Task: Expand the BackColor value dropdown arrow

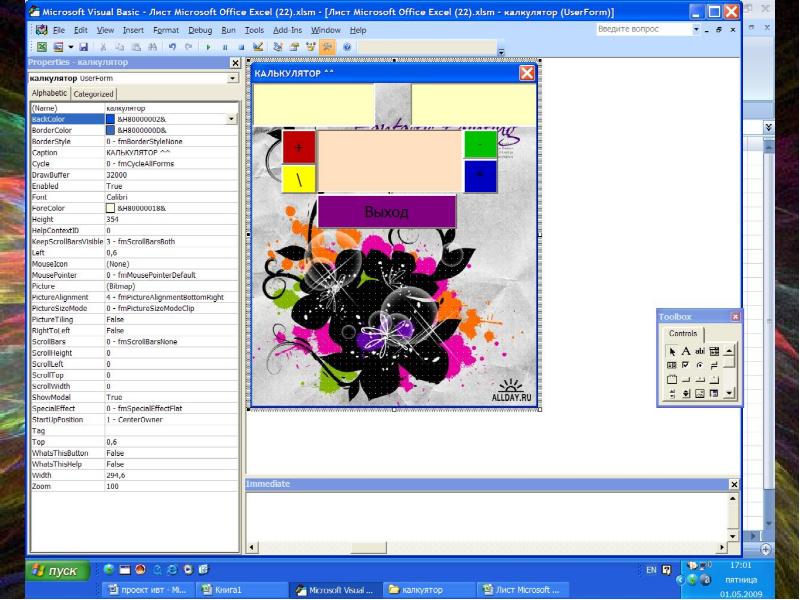Action: (x=232, y=119)
